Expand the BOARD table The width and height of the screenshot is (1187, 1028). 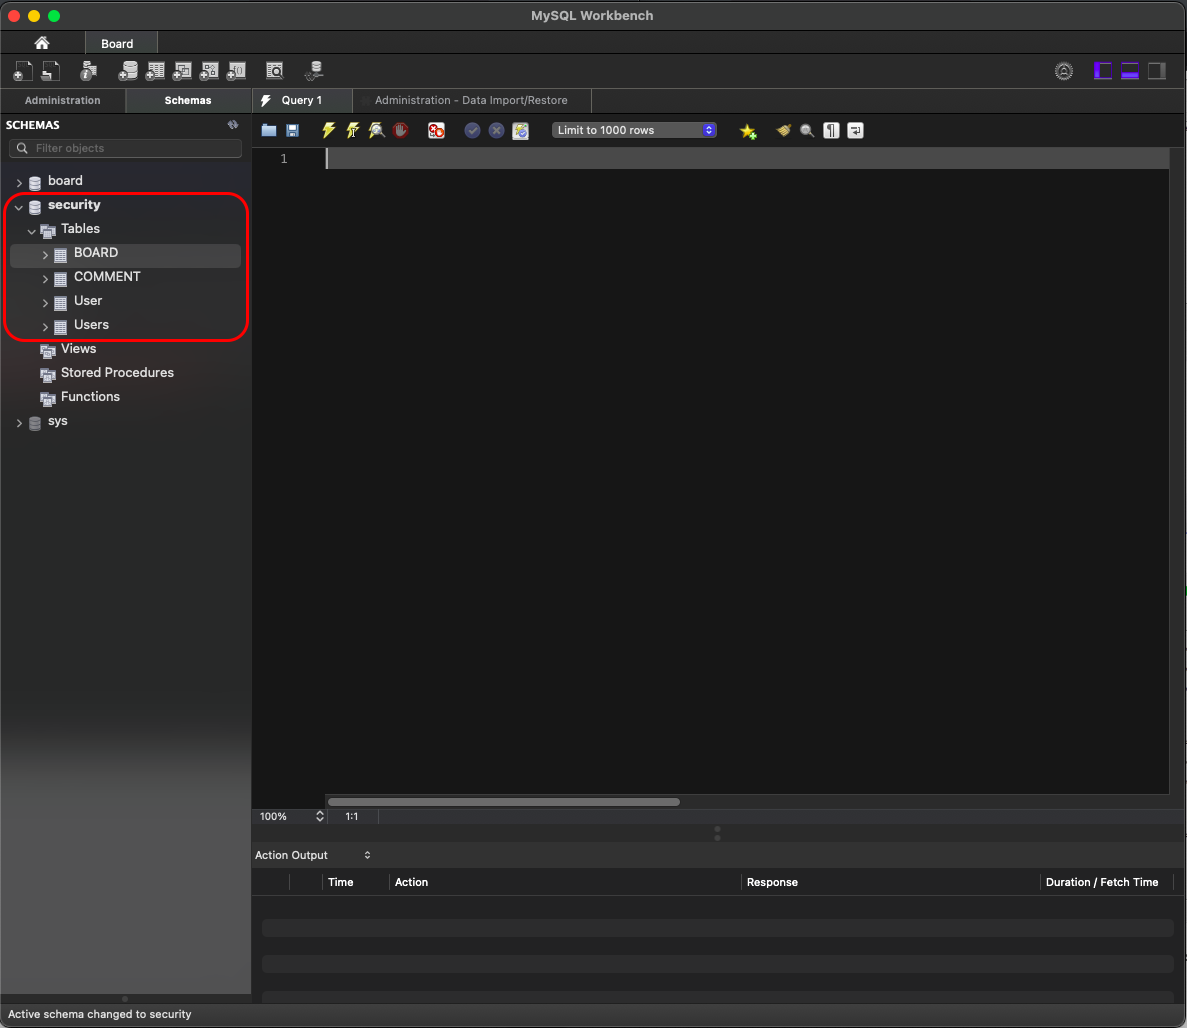[x=45, y=255]
